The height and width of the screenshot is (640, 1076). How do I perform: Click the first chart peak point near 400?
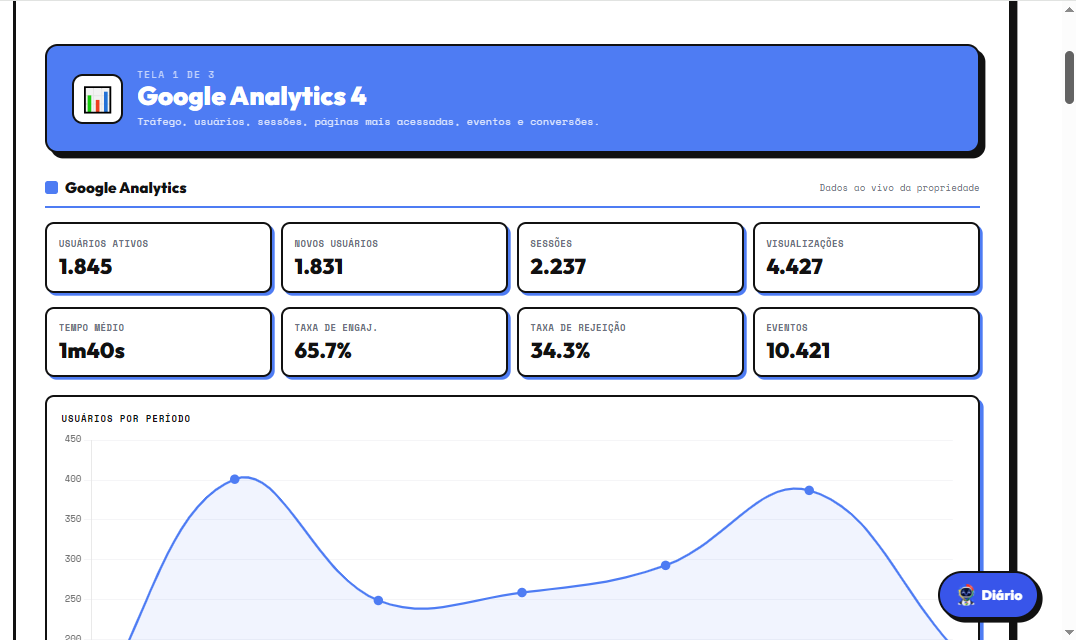[x=235, y=479]
